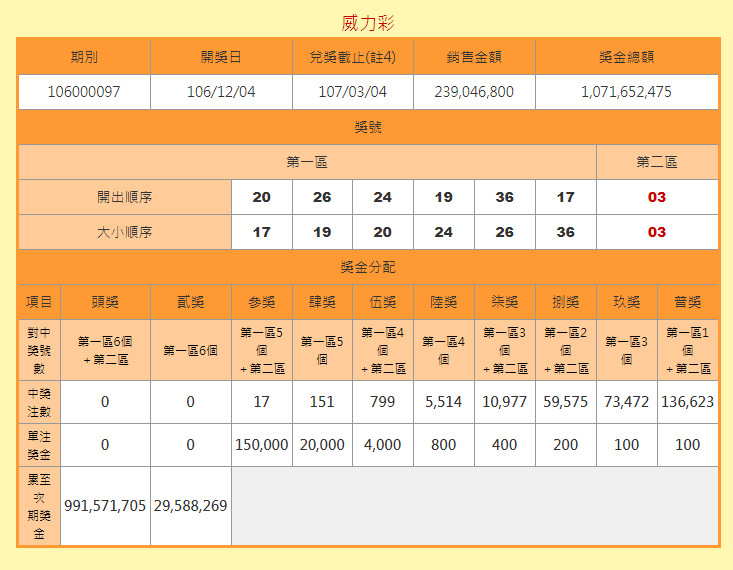
Task: Click the 柒獎 column header
Action: coord(504,302)
